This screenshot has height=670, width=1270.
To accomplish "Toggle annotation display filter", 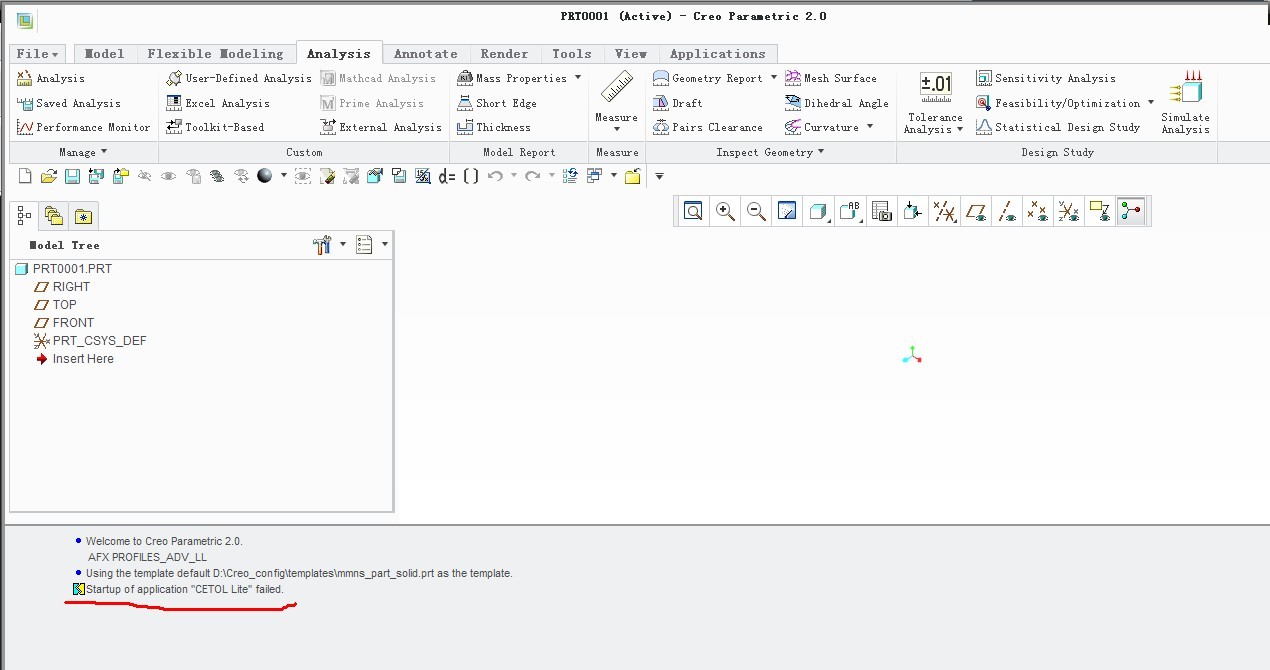I will coord(1099,211).
